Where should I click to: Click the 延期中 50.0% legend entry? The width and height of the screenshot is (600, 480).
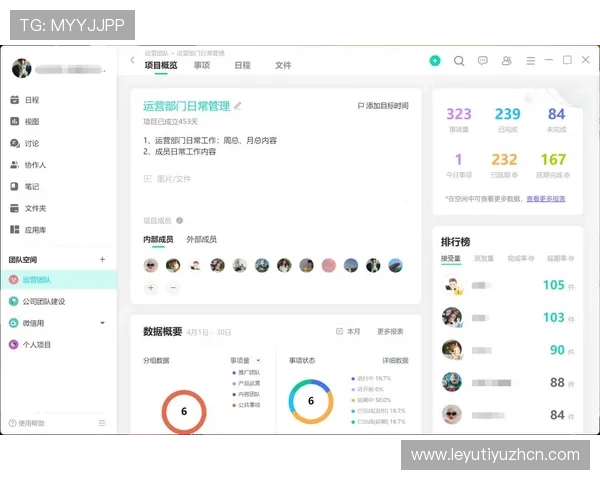click(x=371, y=400)
